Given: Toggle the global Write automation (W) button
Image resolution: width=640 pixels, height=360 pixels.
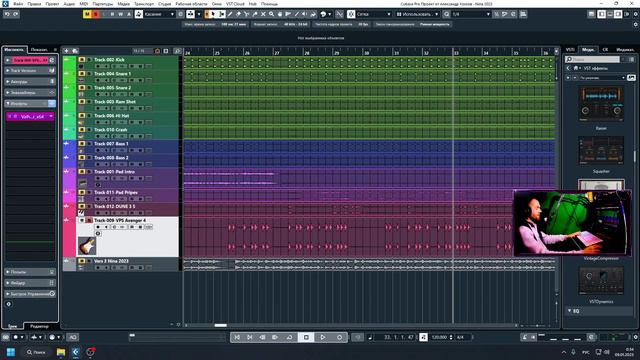Looking at the screenshot, I should (x=121, y=14).
